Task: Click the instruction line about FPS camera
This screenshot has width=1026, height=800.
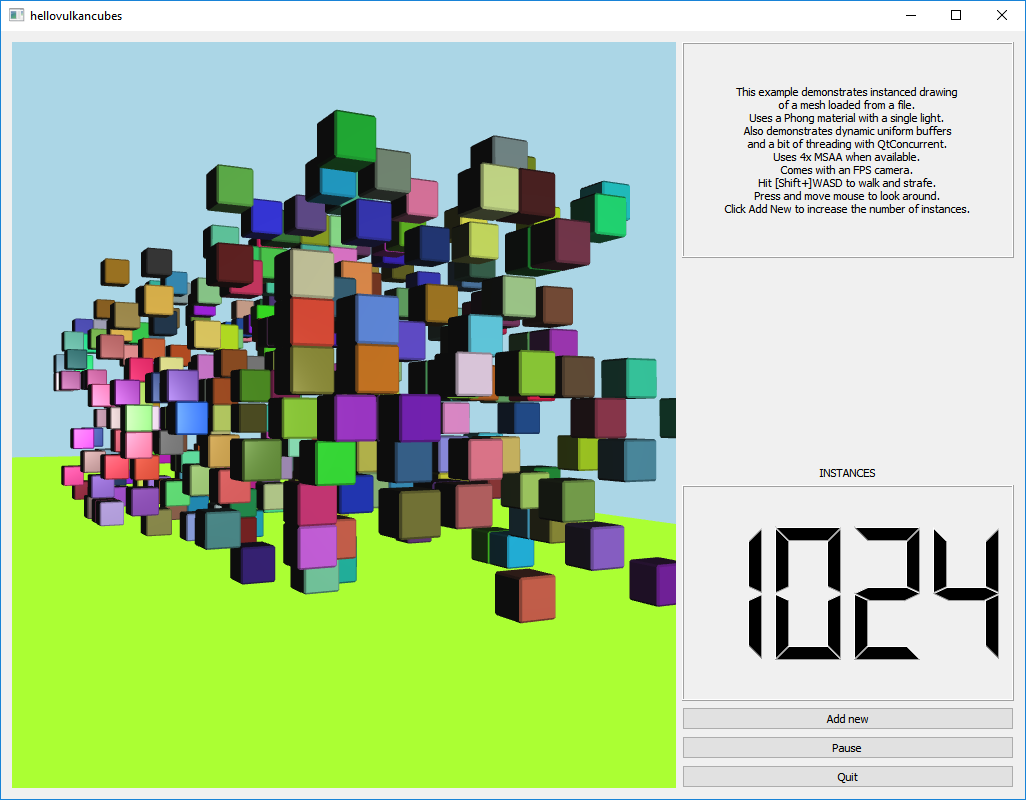Action: (x=846, y=170)
